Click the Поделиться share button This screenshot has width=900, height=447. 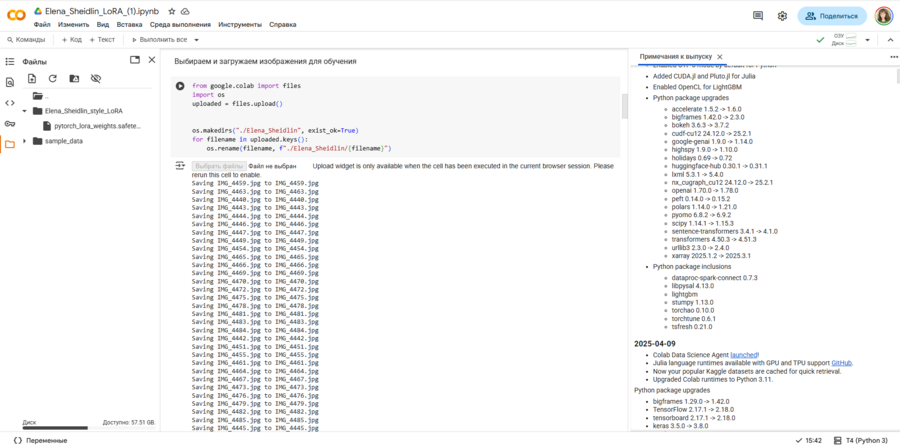tap(832, 16)
